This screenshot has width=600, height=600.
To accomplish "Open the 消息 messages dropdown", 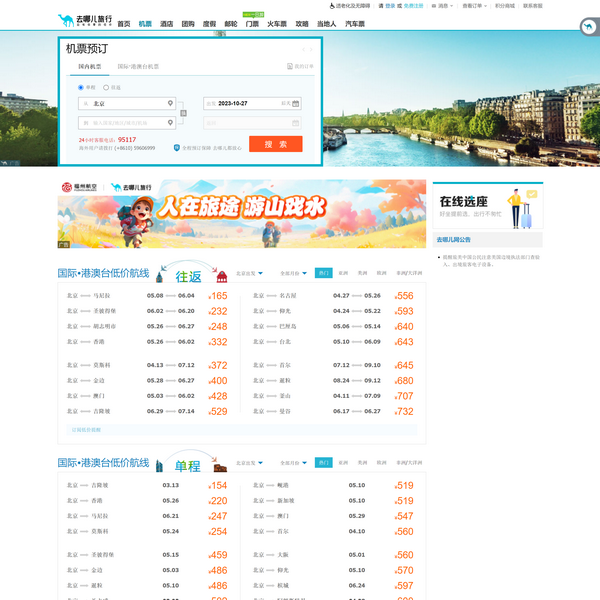I will pos(444,5).
